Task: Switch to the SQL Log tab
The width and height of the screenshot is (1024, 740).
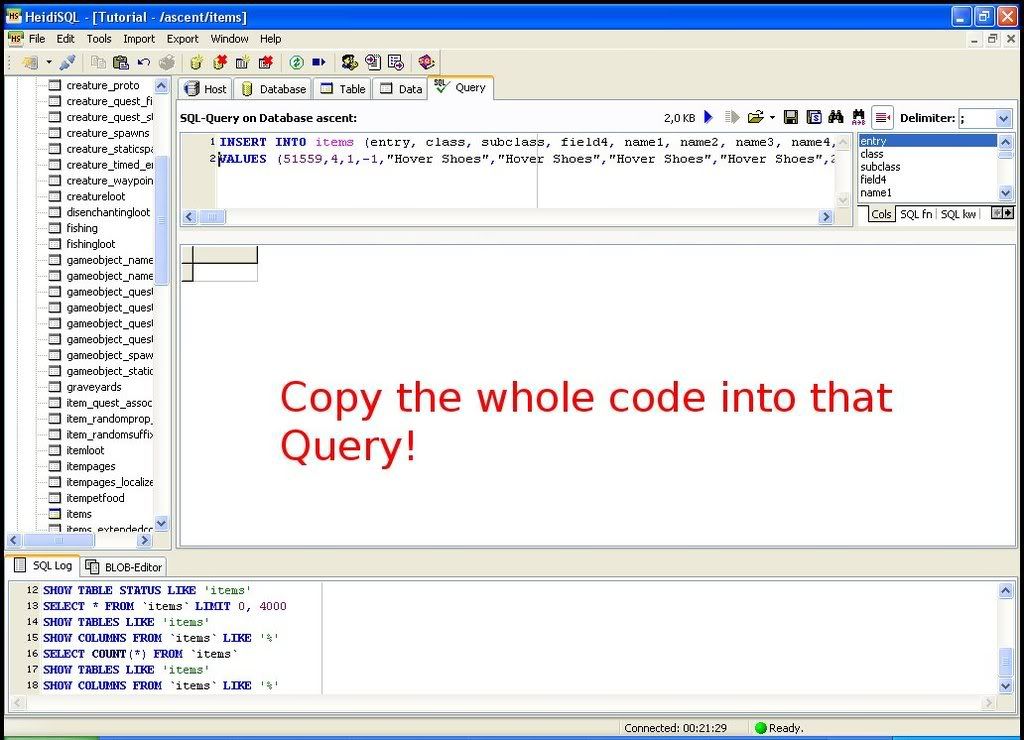Action: [43, 566]
